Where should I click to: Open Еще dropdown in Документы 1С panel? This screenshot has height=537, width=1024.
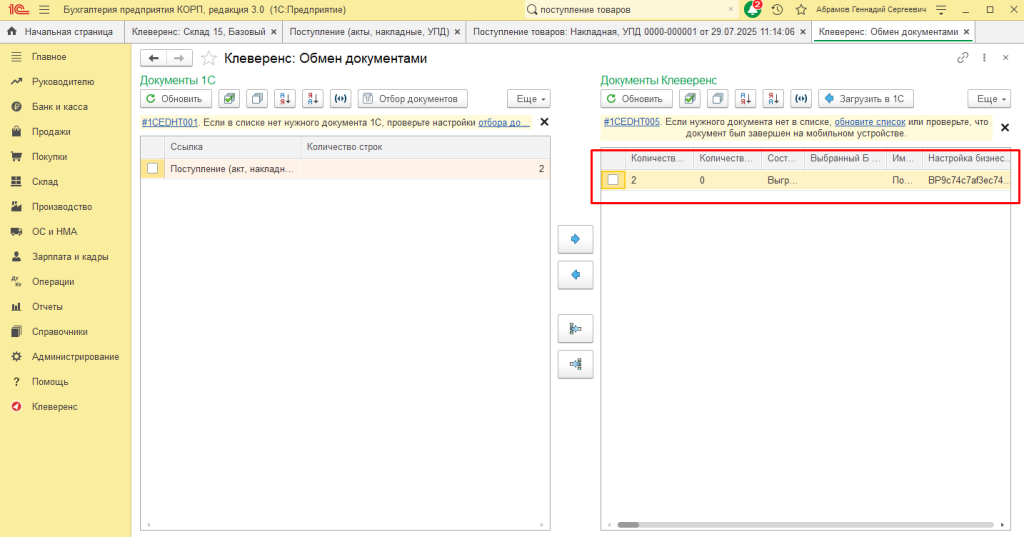[529, 99]
